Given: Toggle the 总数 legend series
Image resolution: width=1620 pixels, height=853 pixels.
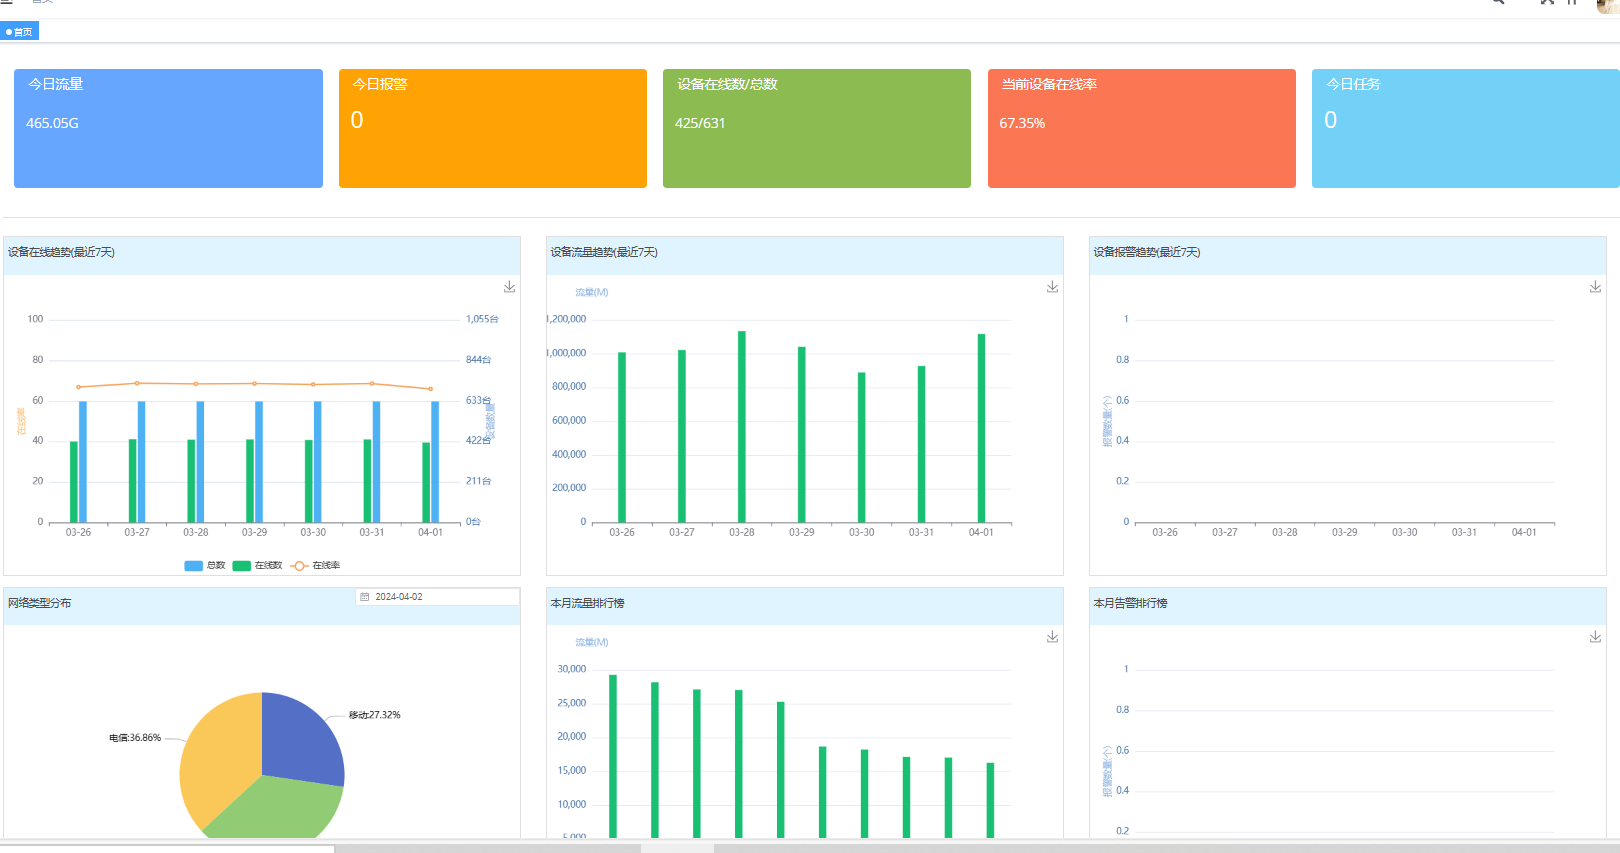Looking at the screenshot, I should (205, 566).
